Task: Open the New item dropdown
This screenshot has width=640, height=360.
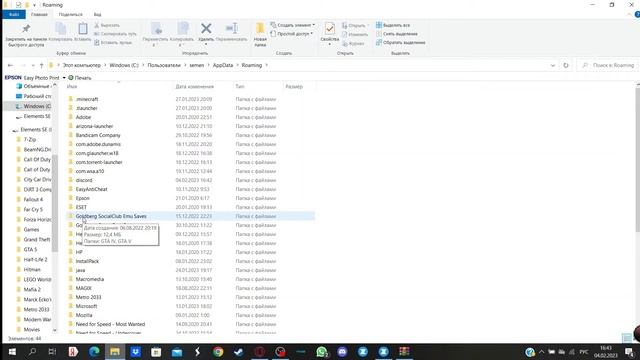Action: point(293,25)
